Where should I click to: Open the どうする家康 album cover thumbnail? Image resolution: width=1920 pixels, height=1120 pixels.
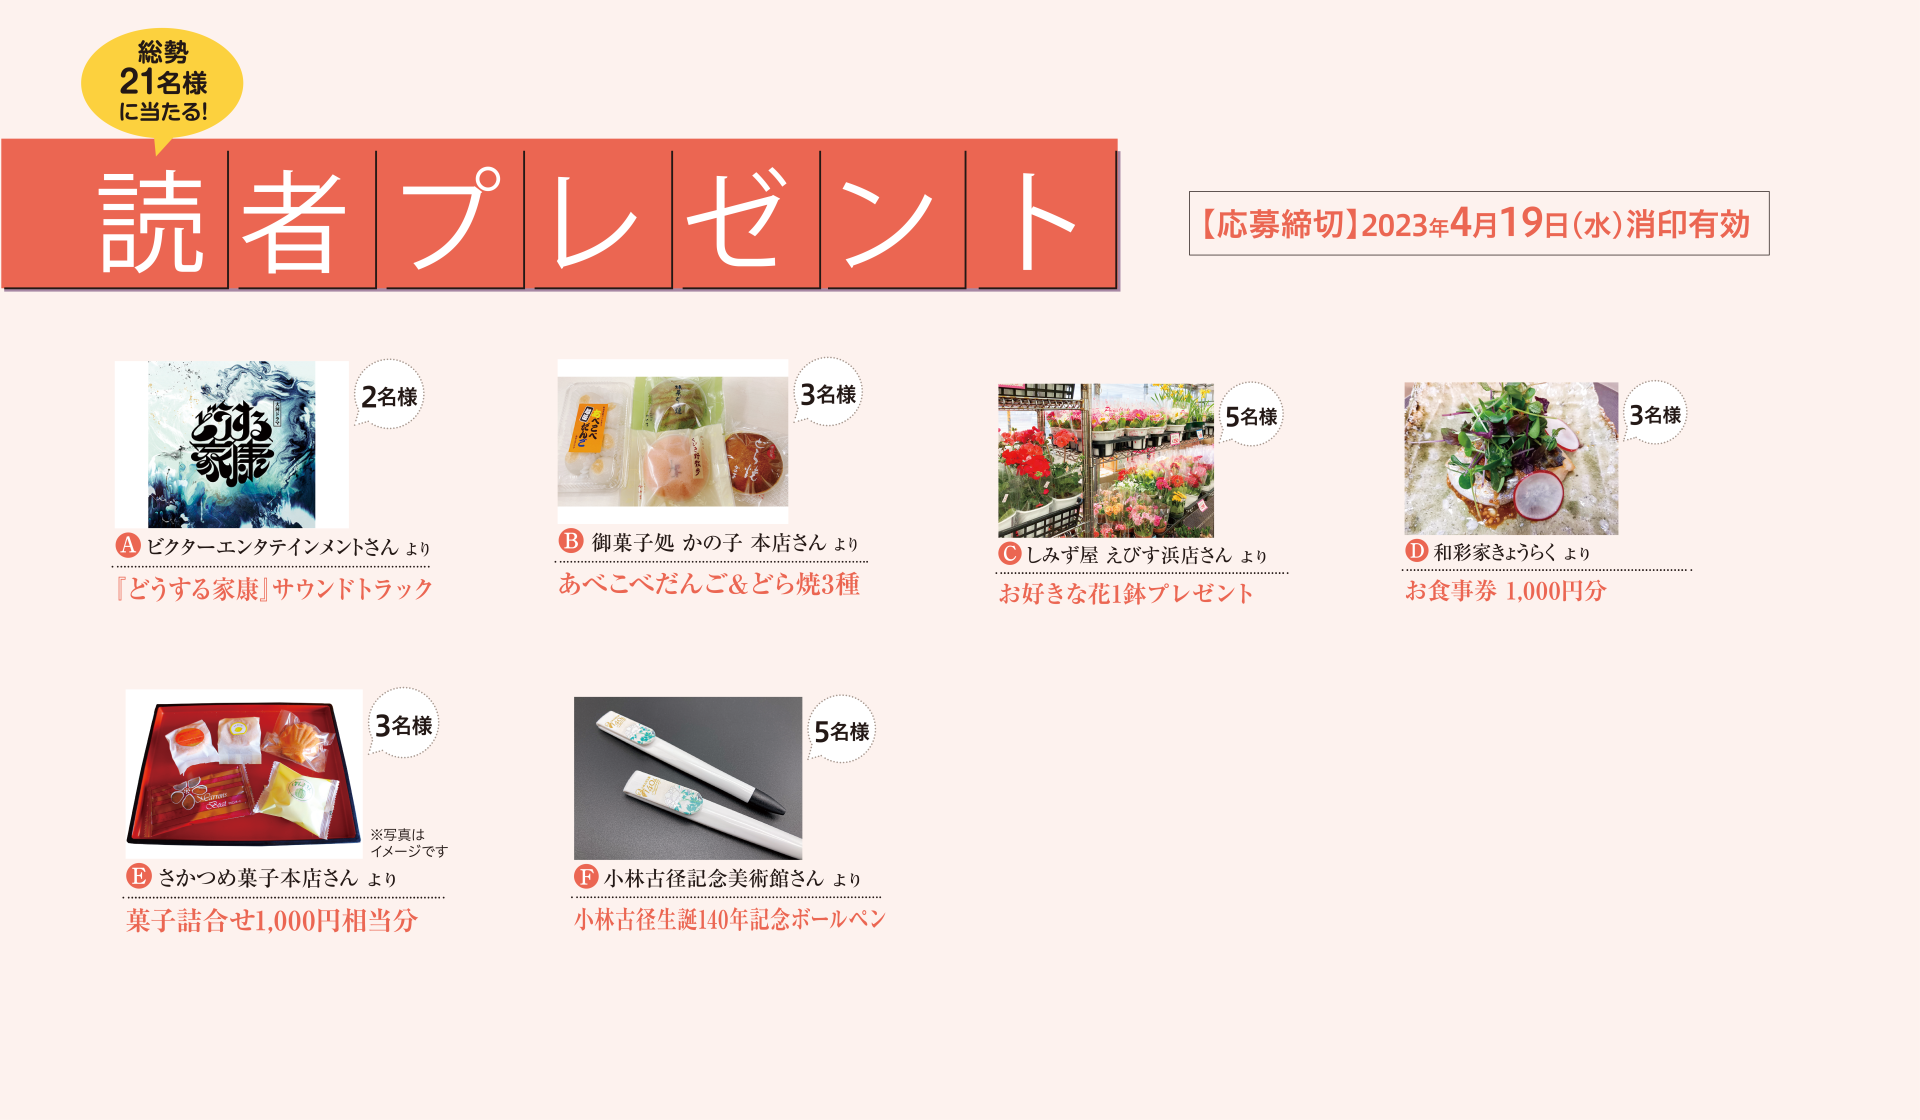[232, 444]
